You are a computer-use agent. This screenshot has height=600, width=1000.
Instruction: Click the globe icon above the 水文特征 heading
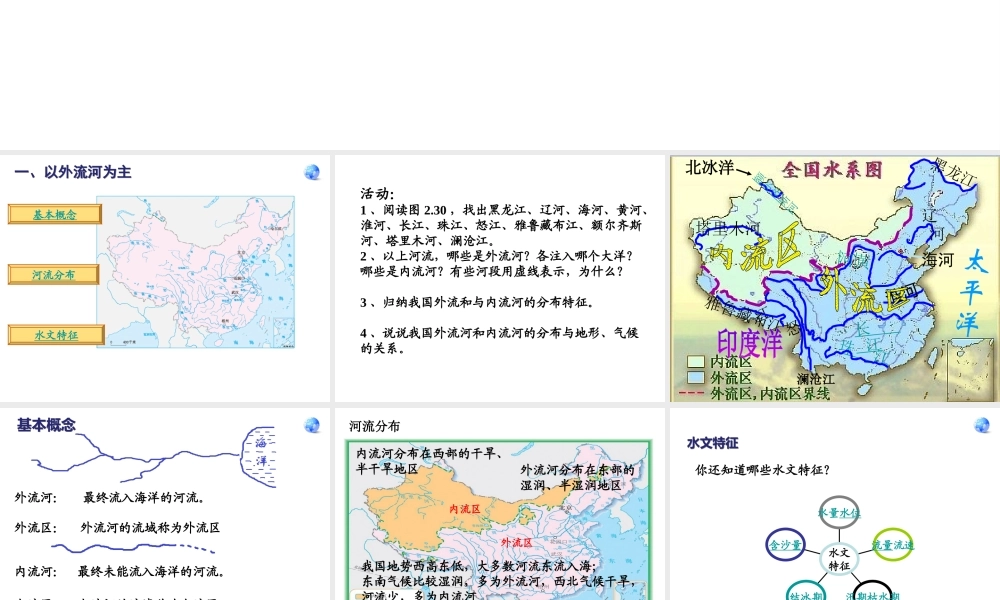(x=982, y=425)
